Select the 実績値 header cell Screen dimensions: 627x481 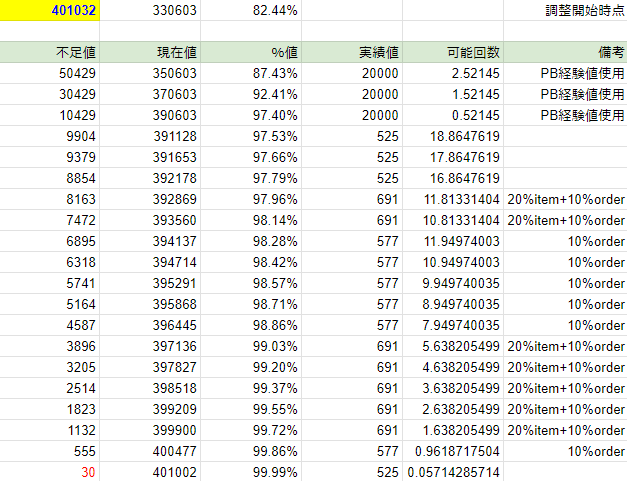[352, 52]
